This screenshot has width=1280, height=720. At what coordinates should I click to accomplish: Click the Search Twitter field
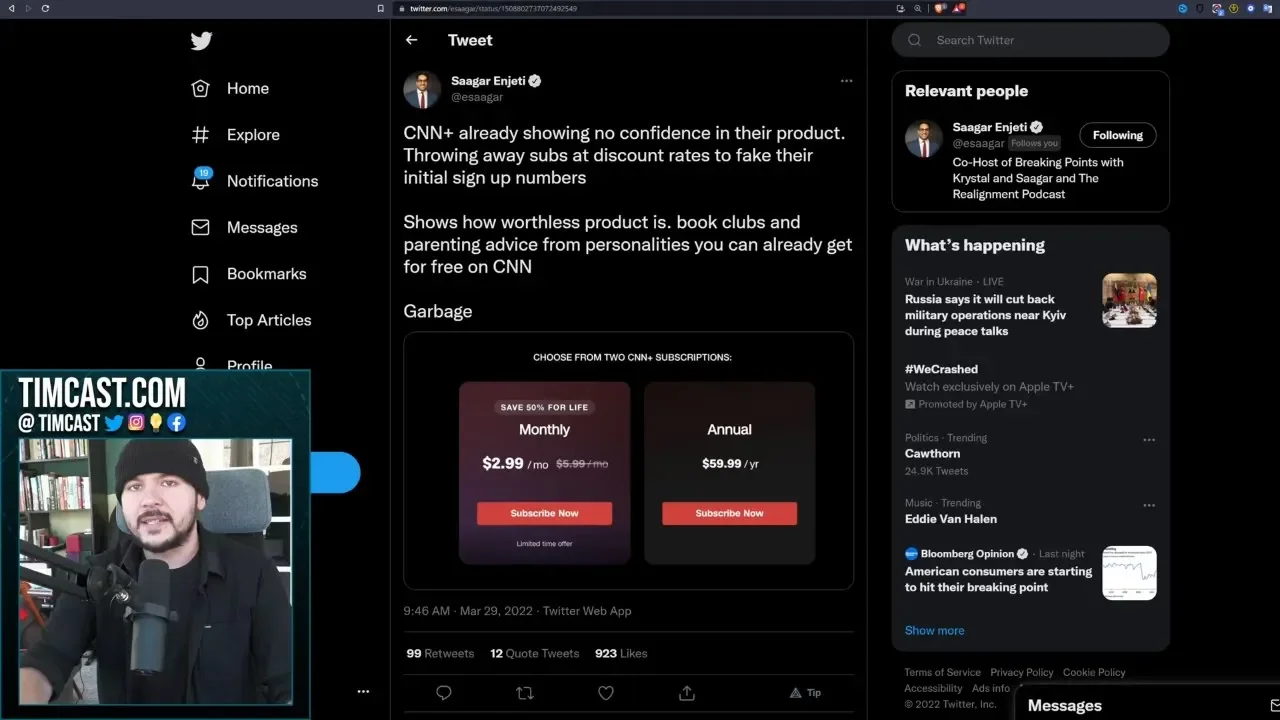pyautogui.click(x=1040, y=40)
